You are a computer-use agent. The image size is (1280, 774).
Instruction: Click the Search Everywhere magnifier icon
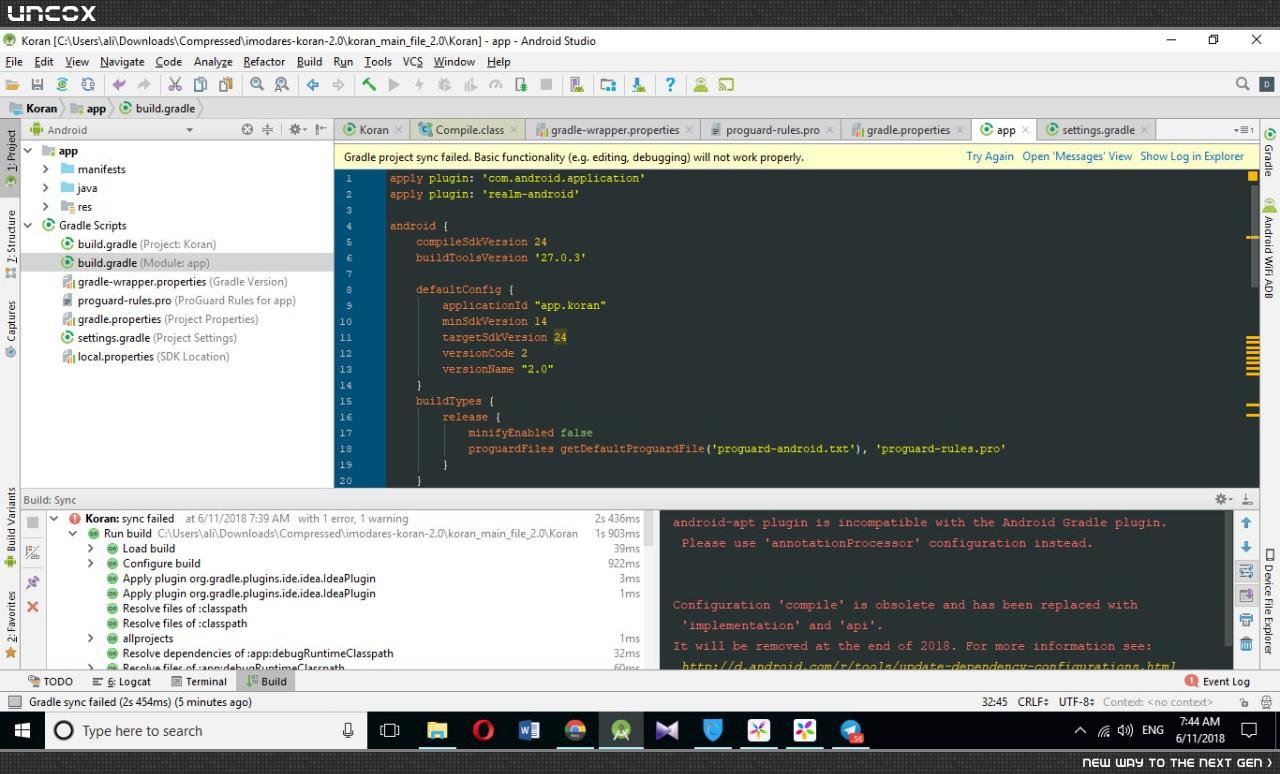click(x=1242, y=85)
